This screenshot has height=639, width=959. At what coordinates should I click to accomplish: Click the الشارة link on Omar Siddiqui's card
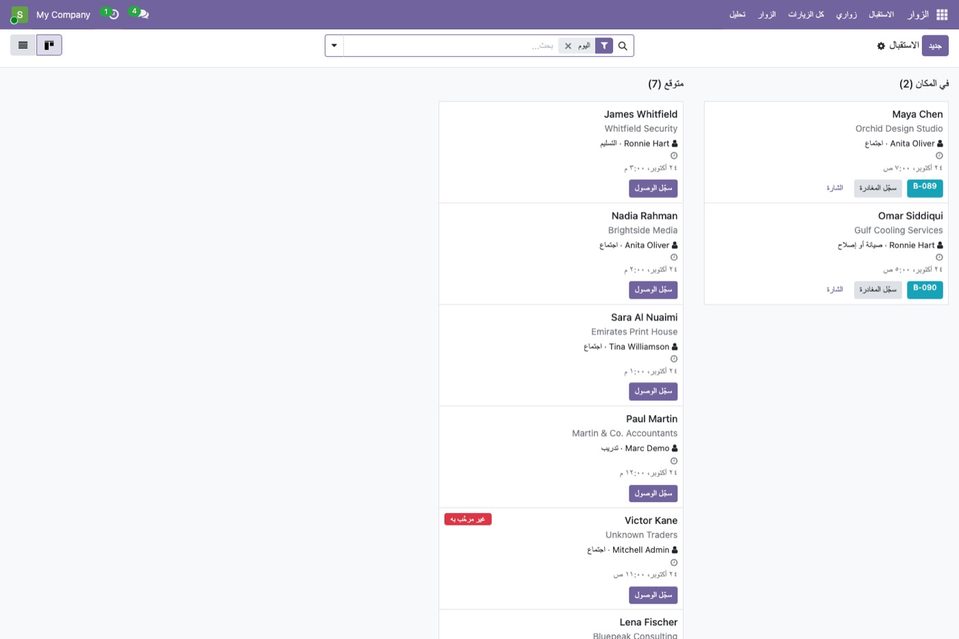click(835, 290)
